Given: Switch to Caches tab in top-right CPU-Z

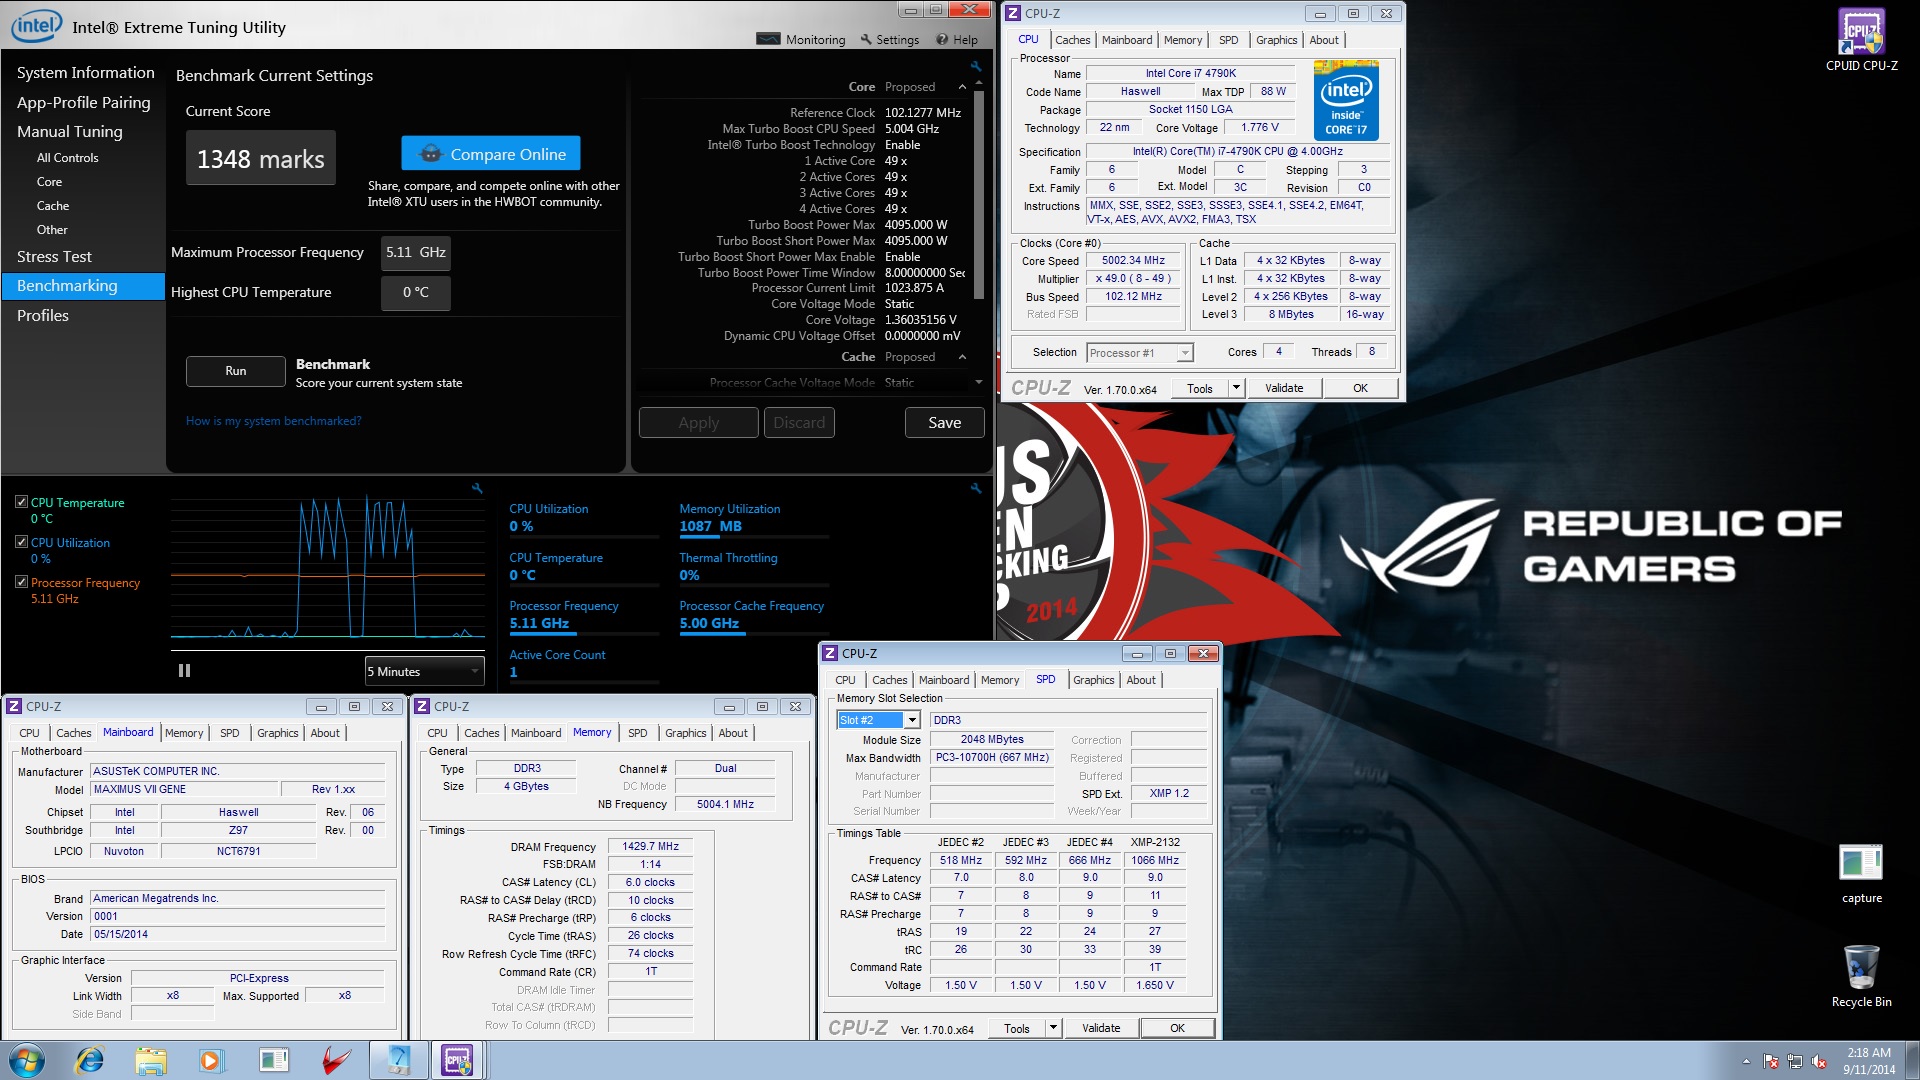Looking at the screenshot, I should click(1072, 40).
